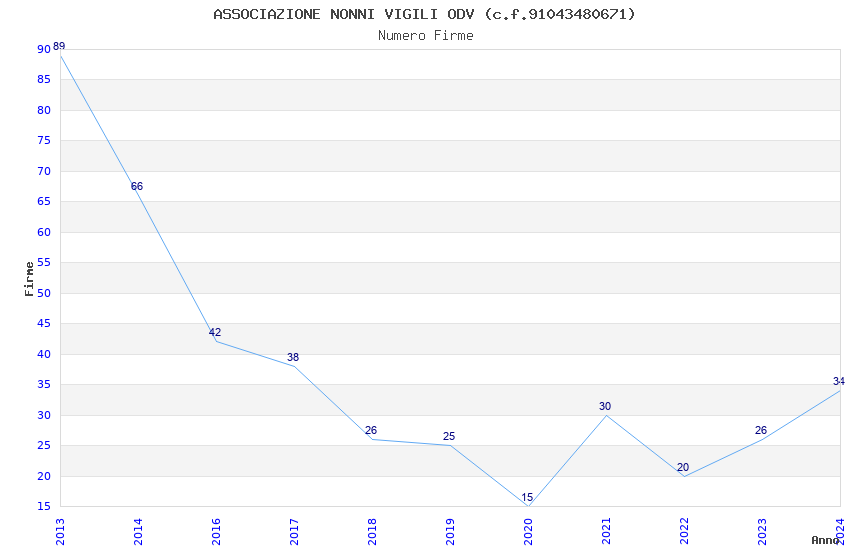Click the Anno axis title
Image resolution: width=850 pixels, height=550 pixels.
coord(825,540)
